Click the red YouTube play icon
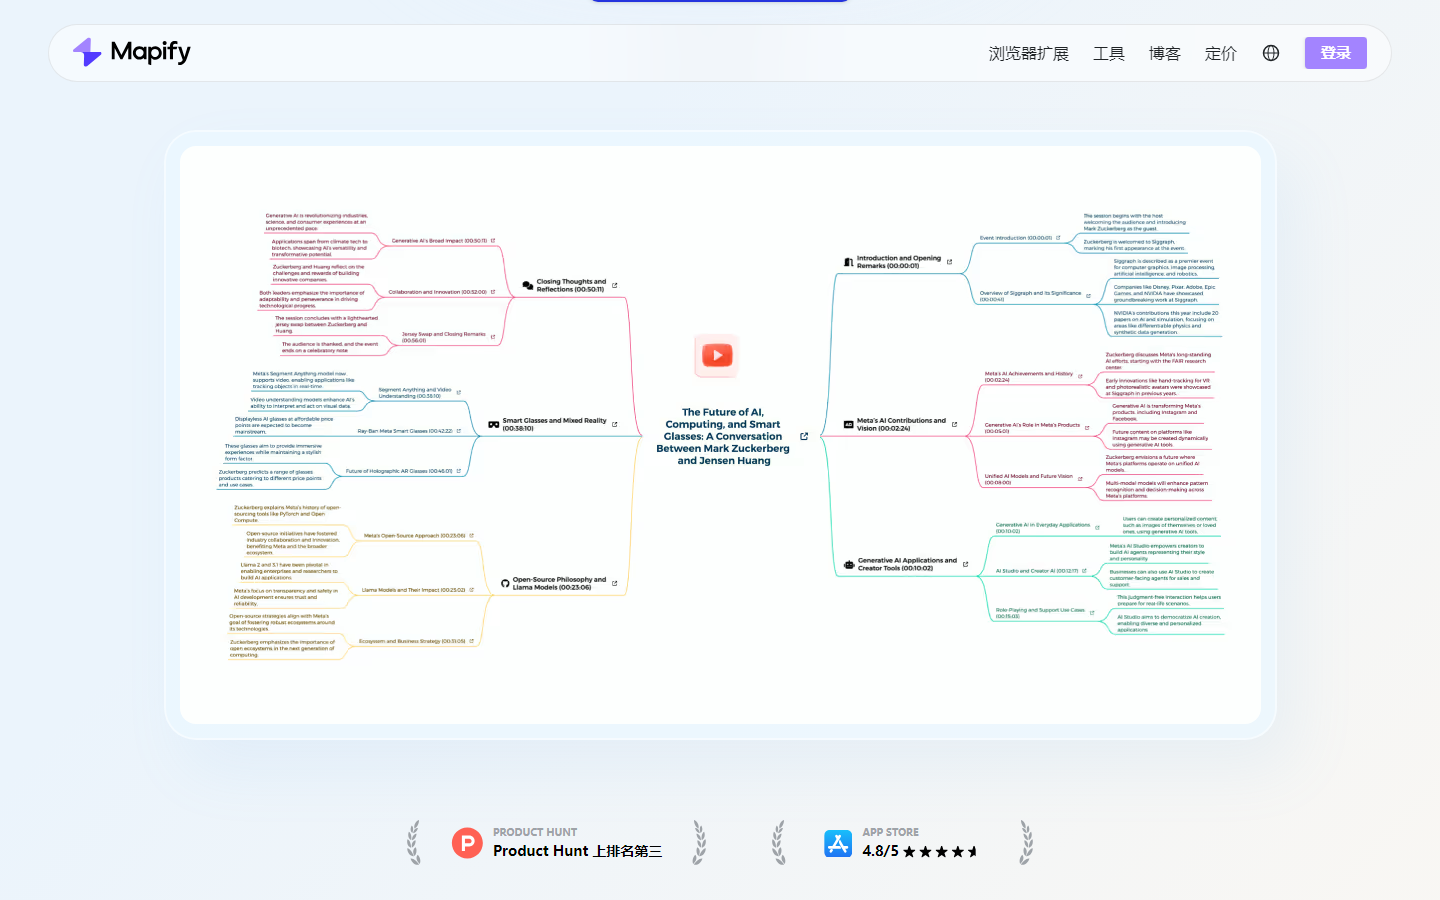1440x900 pixels. [717, 355]
